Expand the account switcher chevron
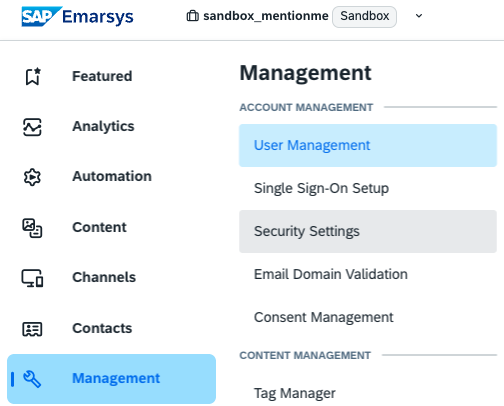Image resolution: width=504 pixels, height=406 pixels. coord(419,16)
